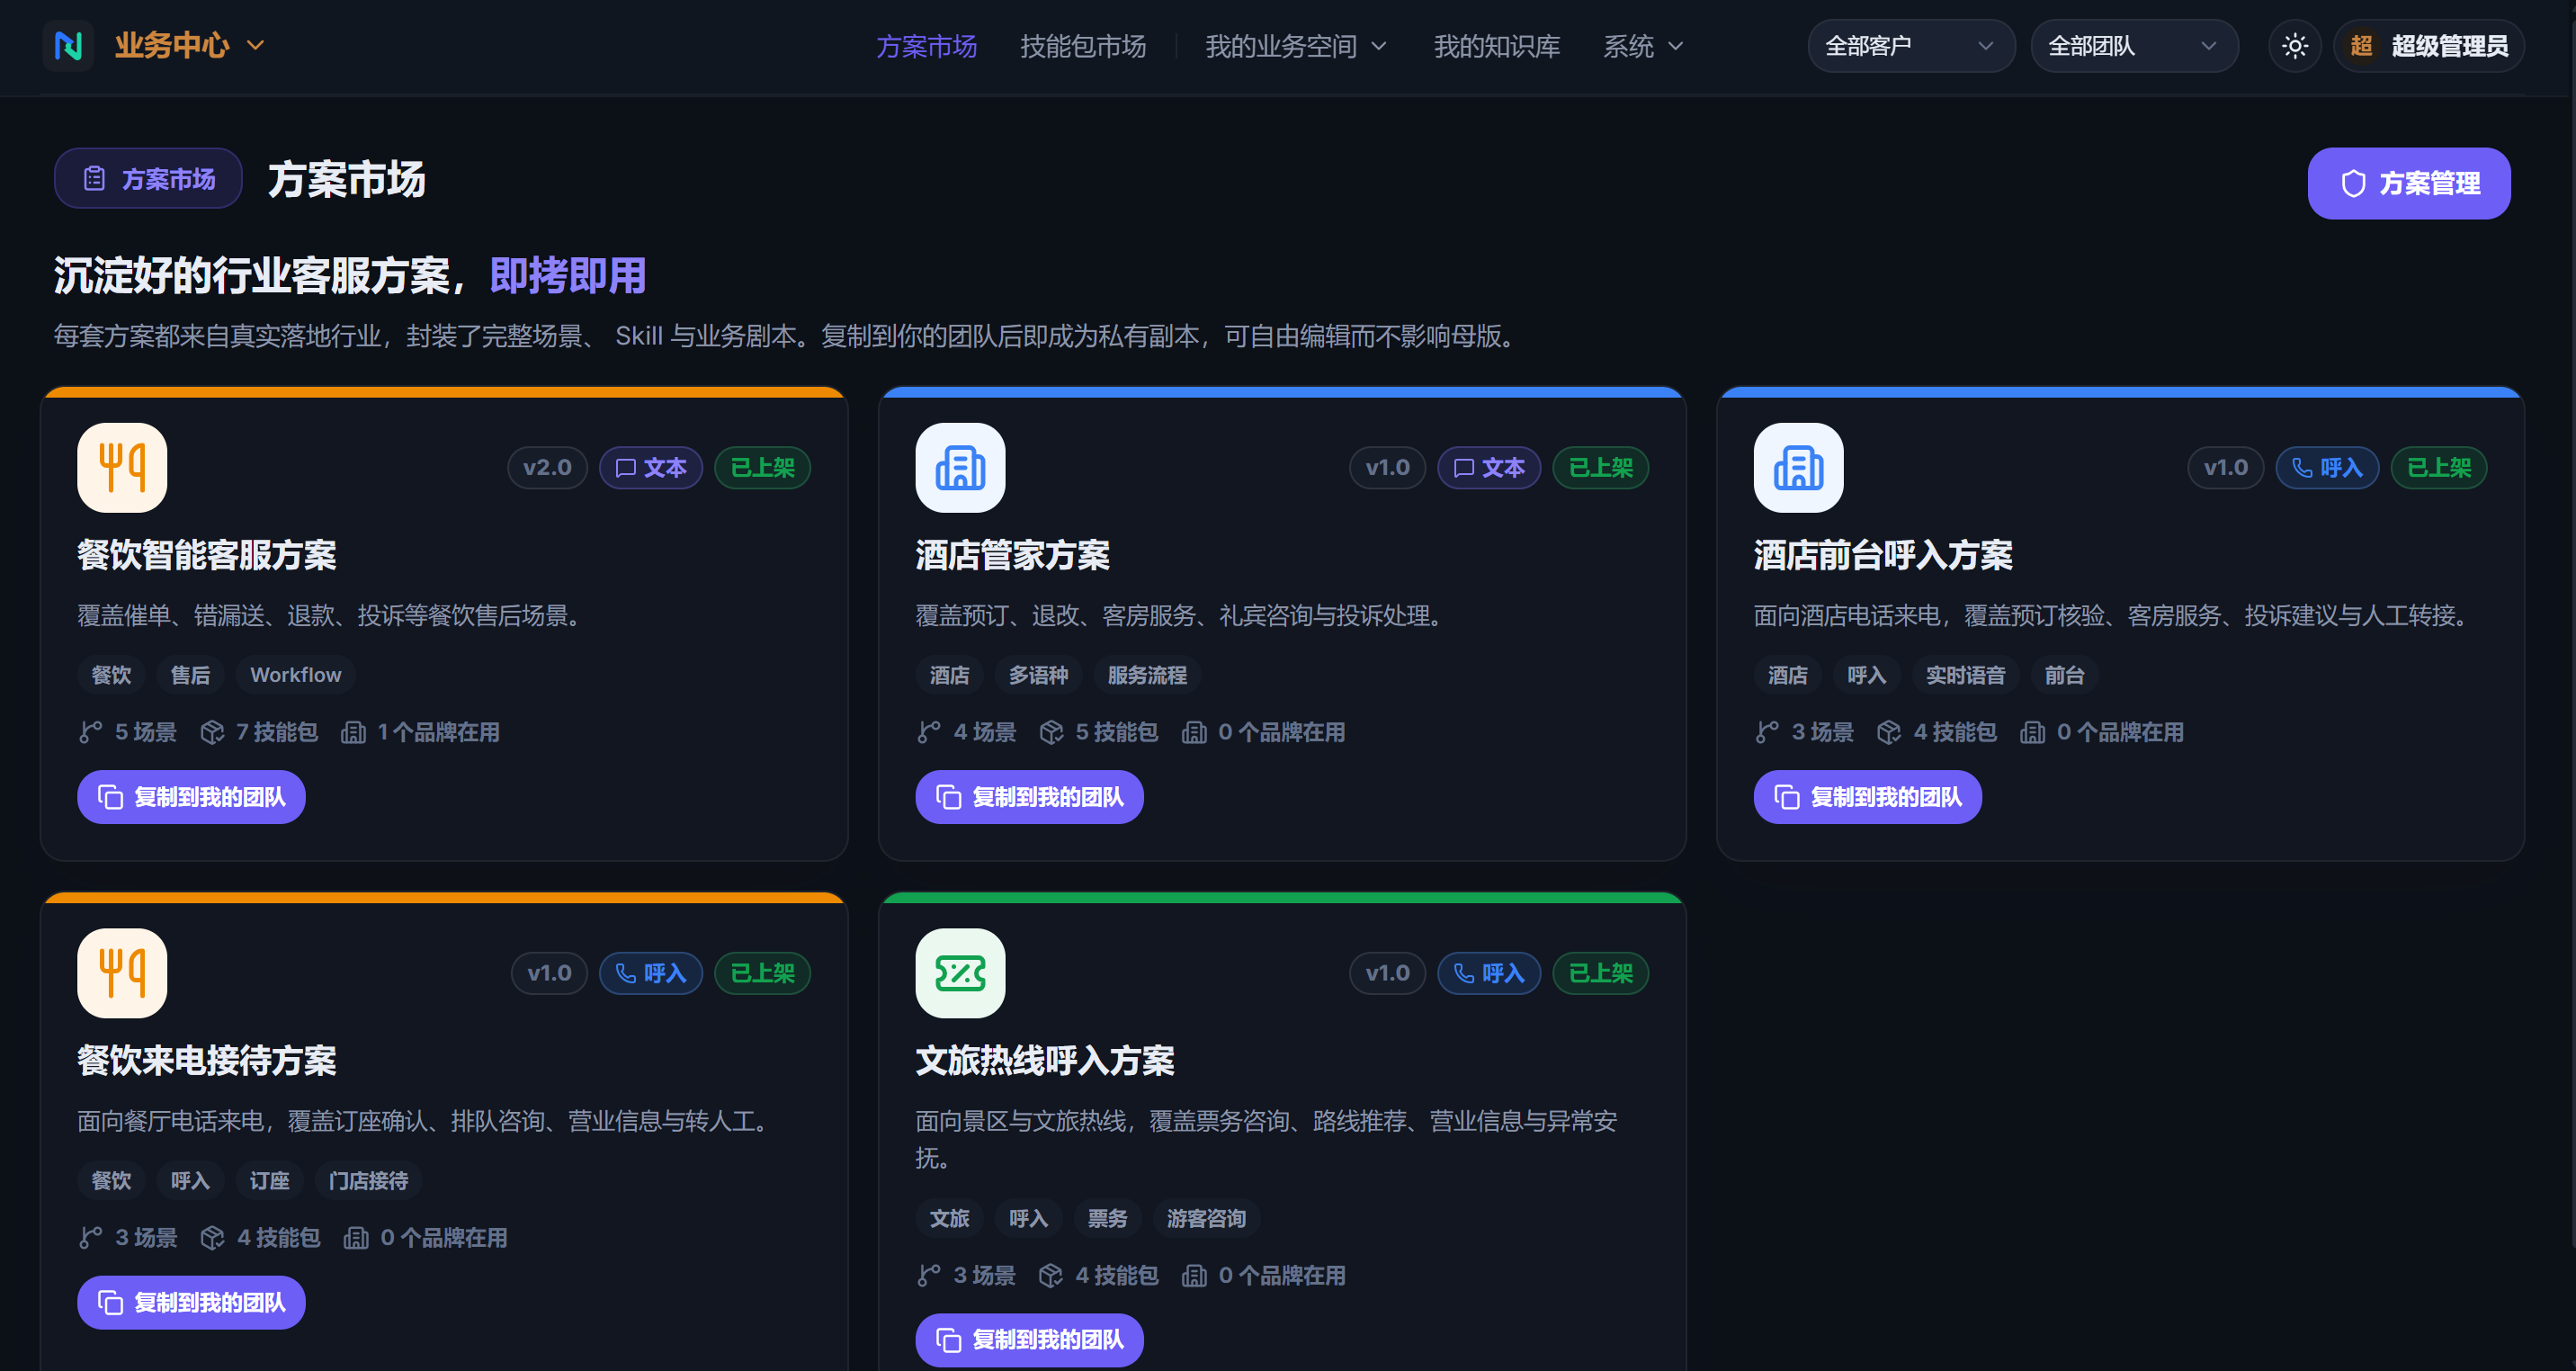Switch to 技能包市场 tab
Image resolution: width=2576 pixels, height=1371 pixels.
1083,46
